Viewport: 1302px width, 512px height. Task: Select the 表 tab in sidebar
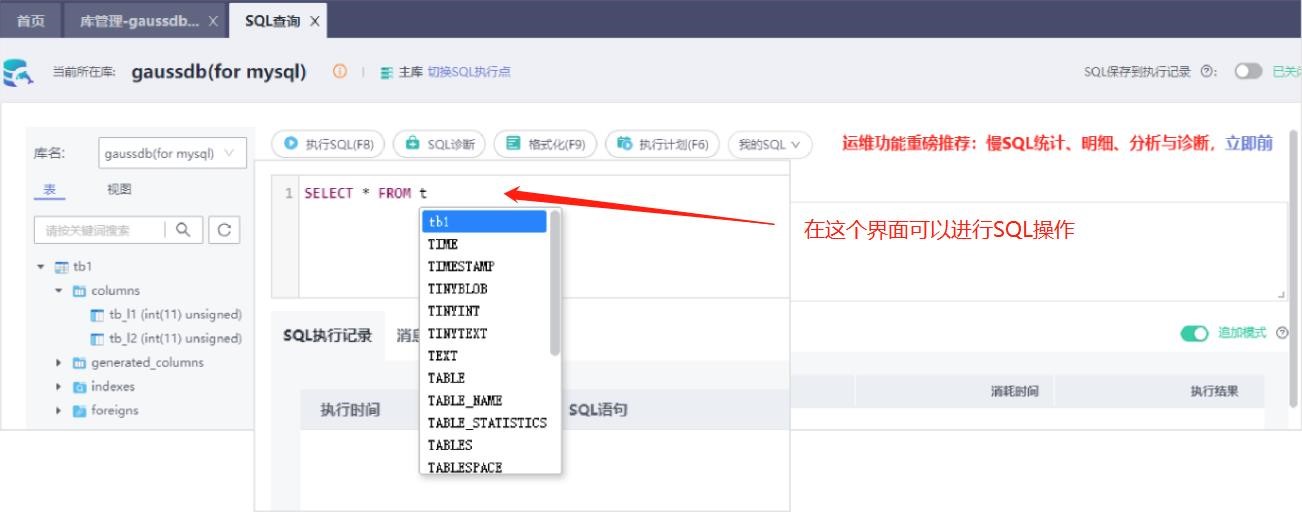click(50, 190)
